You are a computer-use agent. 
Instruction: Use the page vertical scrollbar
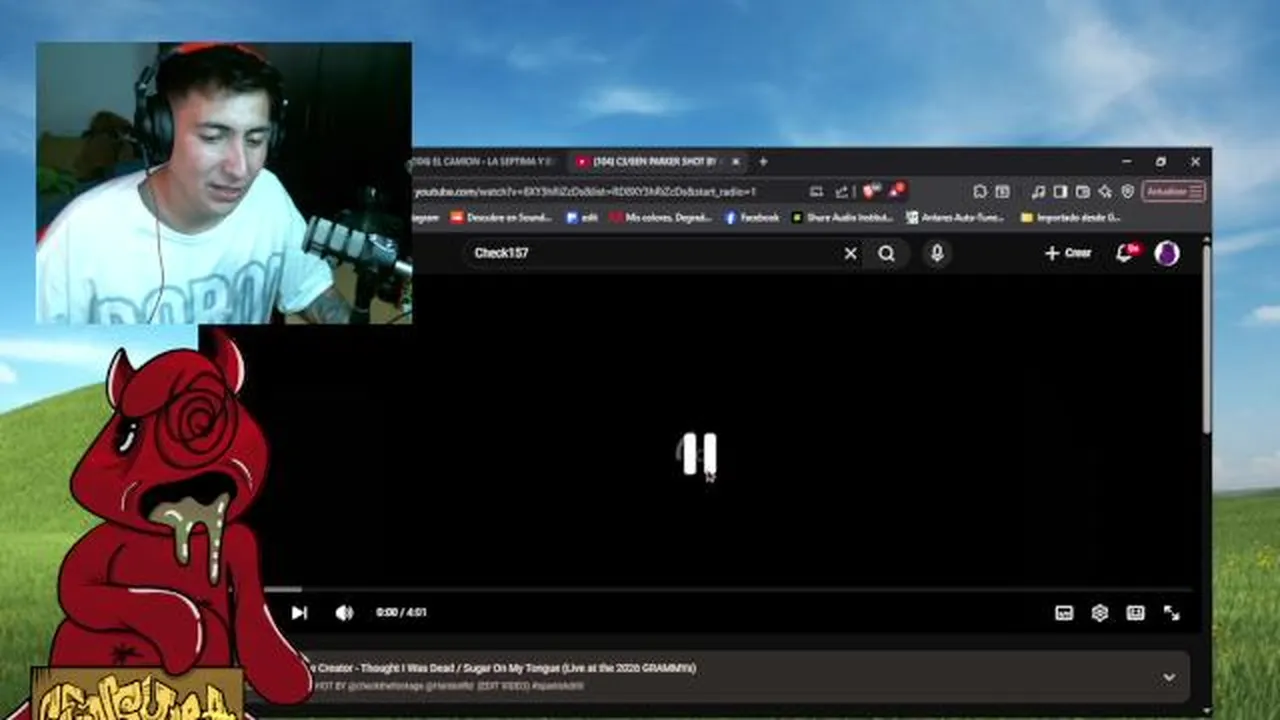click(x=1206, y=340)
